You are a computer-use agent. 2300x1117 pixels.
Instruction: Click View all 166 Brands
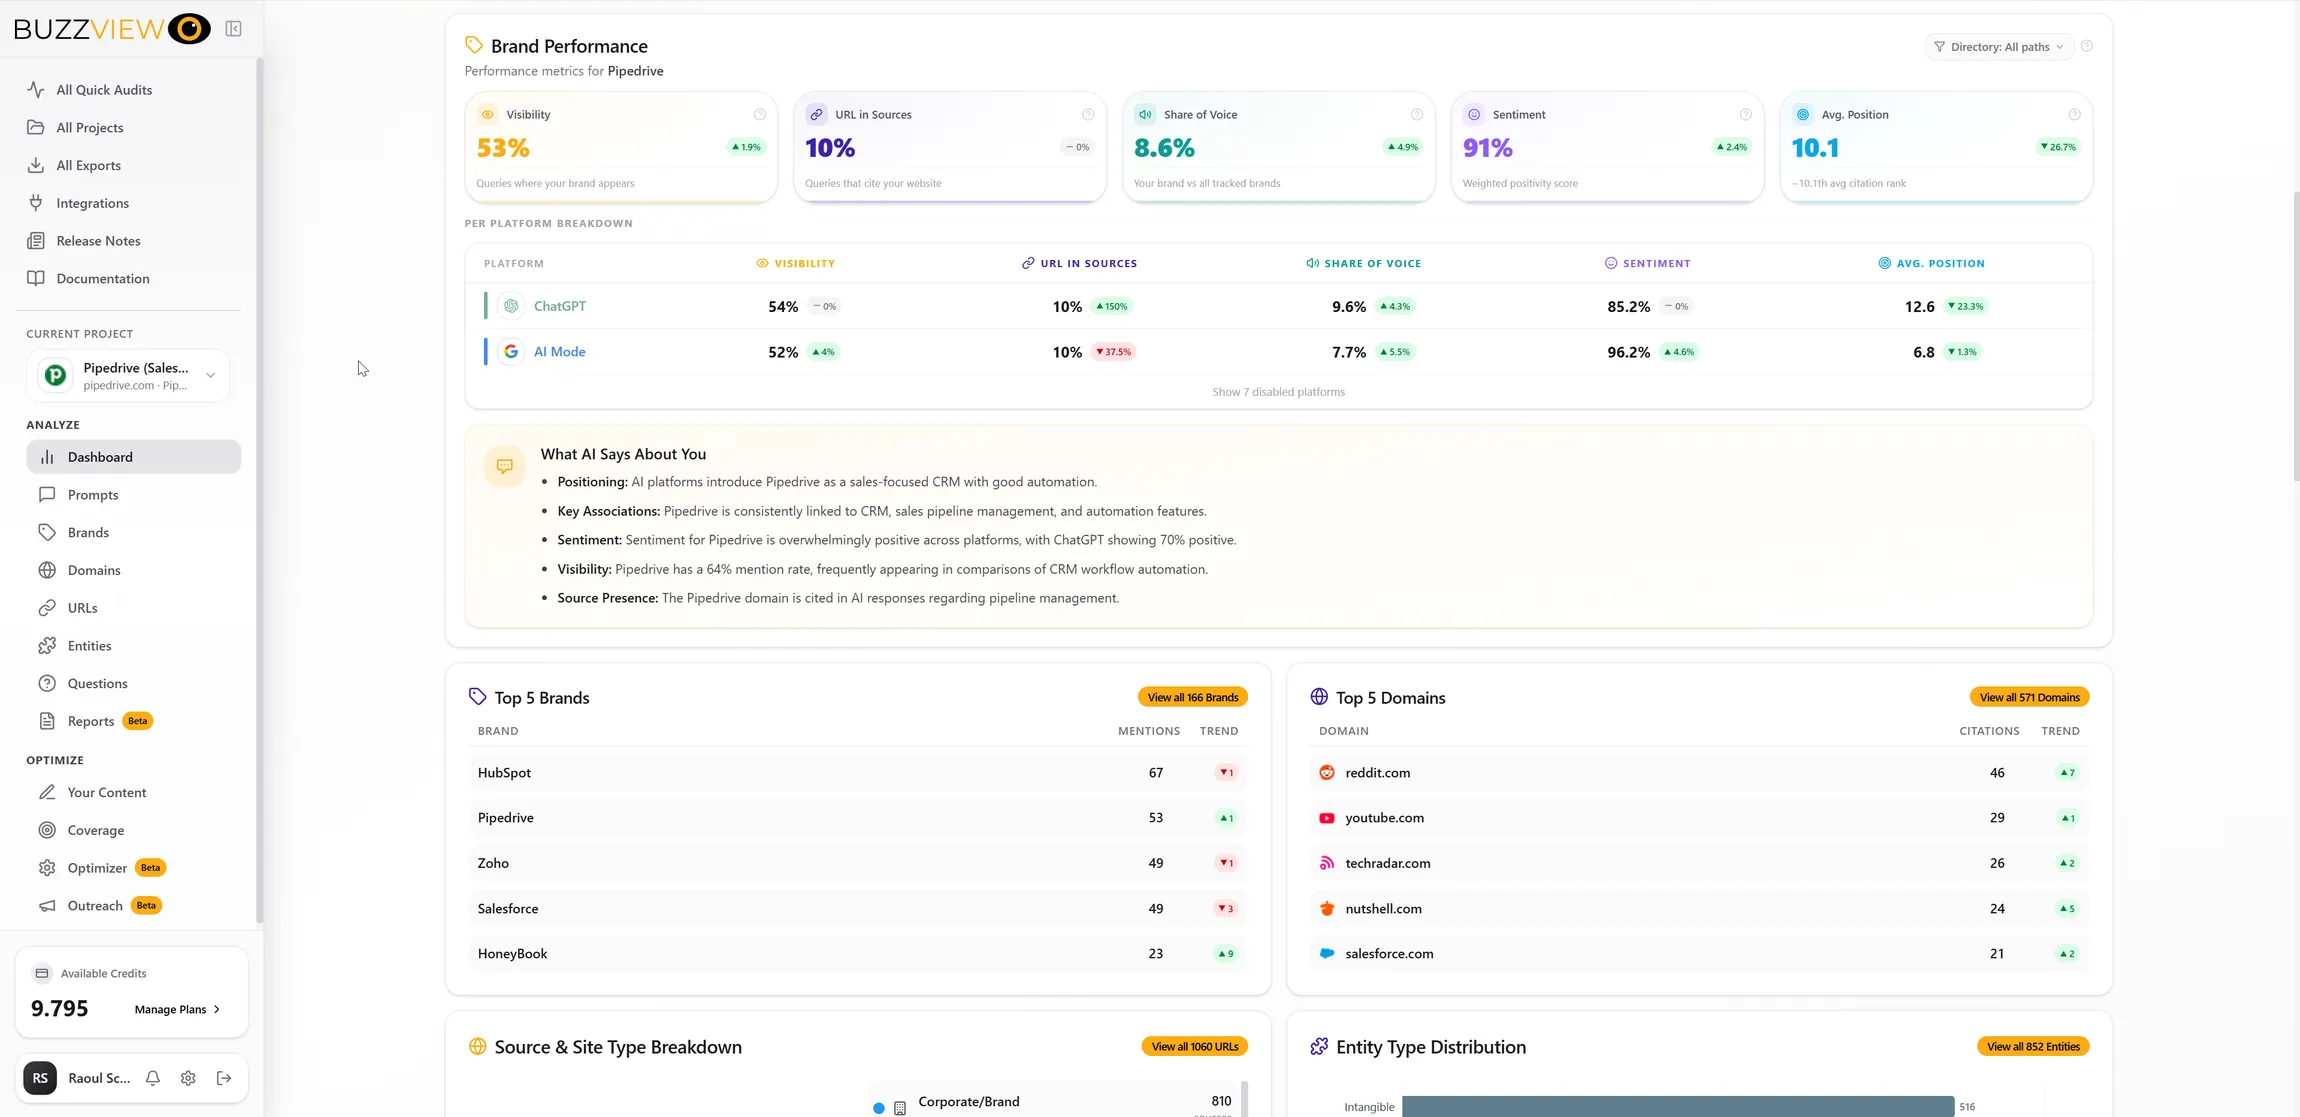click(1192, 697)
